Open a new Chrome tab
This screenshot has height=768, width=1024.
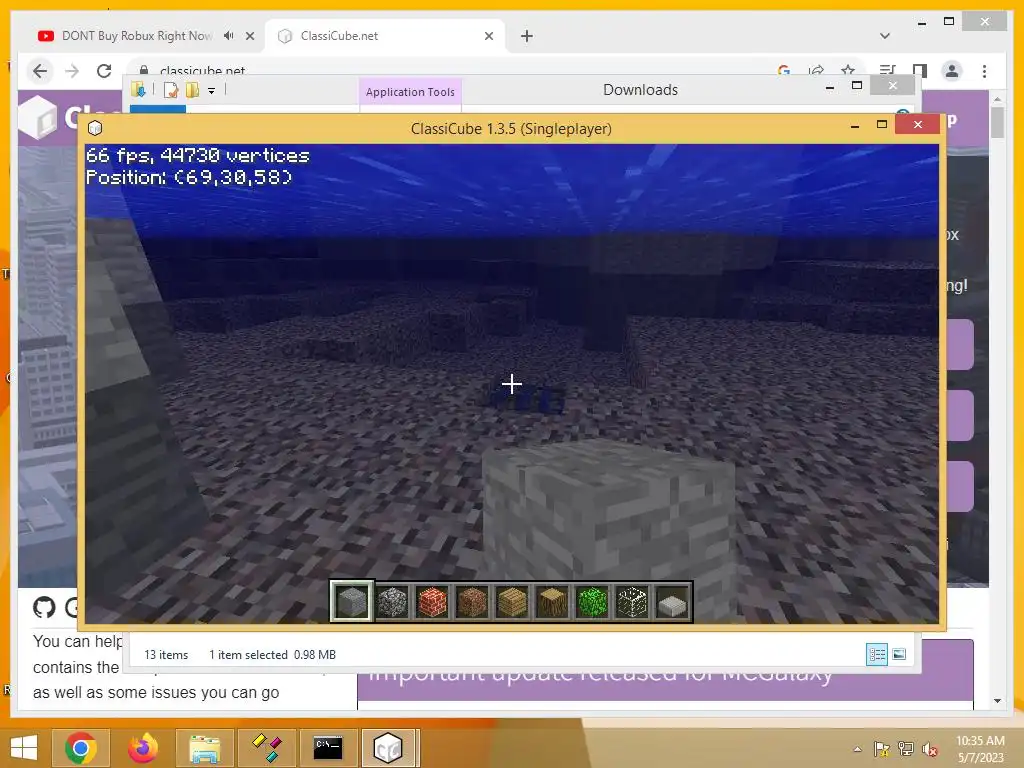tap(526, 36)
